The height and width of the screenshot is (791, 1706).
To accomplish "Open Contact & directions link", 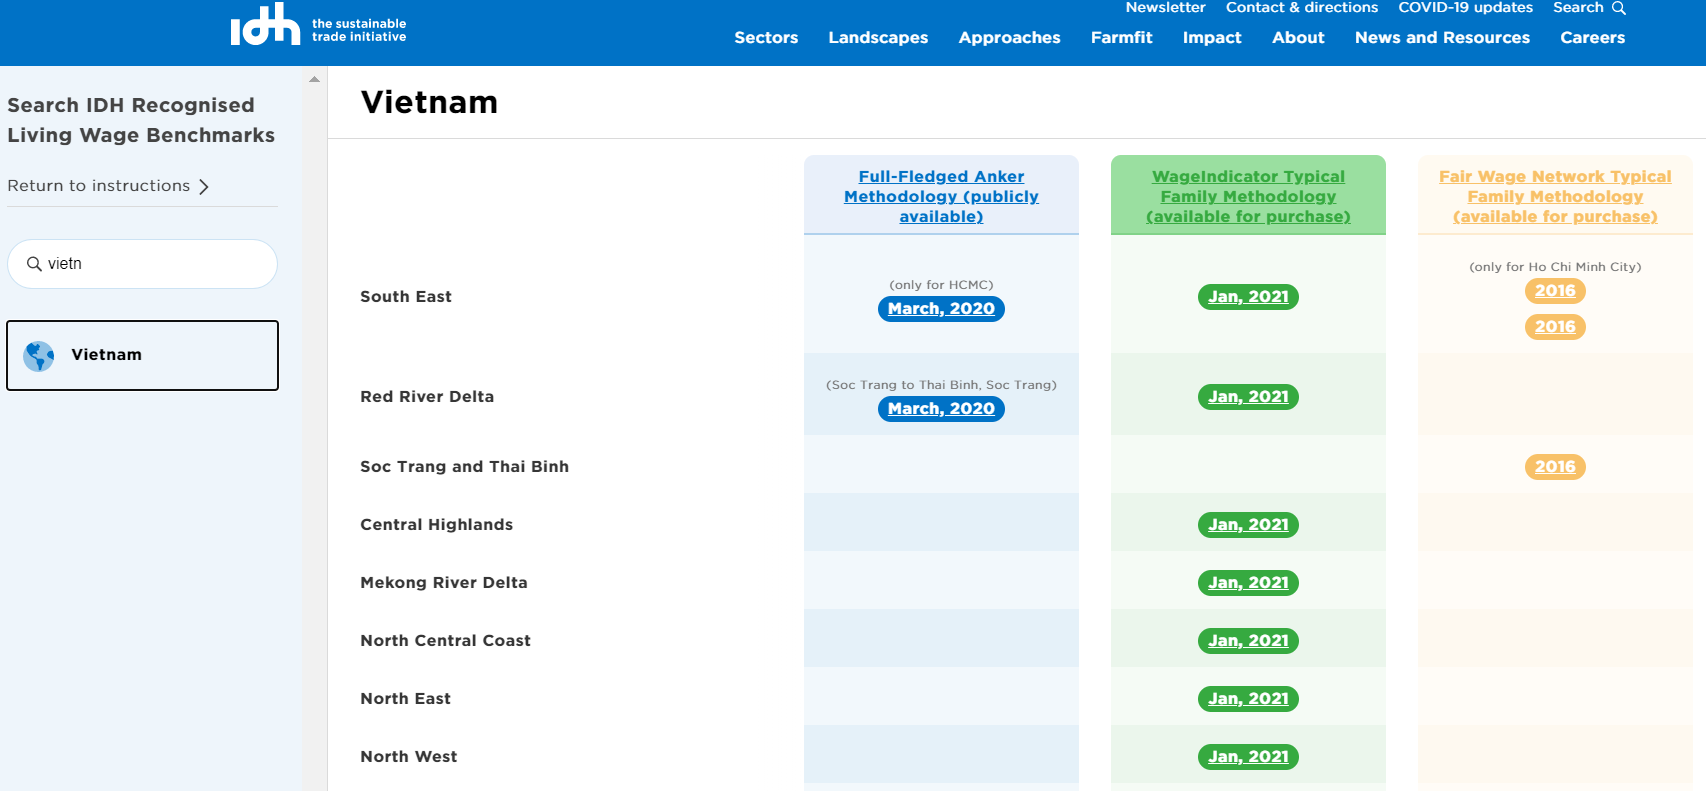I will [x=1302, y=8].
